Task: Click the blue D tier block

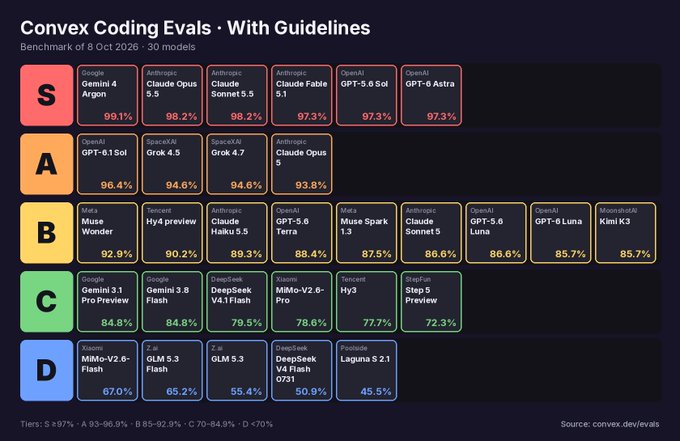Action: pyautogui.click(x=46, y=370)
